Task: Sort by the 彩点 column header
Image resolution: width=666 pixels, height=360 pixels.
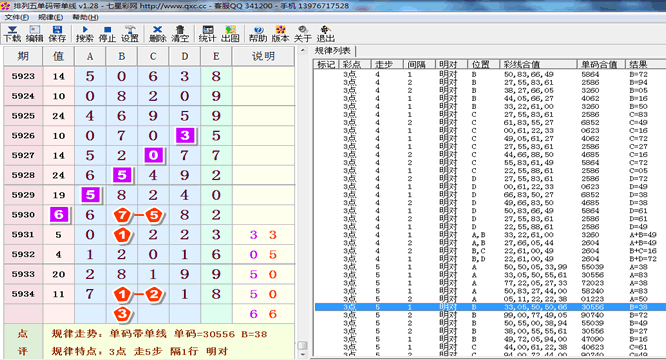Action: 355,65
